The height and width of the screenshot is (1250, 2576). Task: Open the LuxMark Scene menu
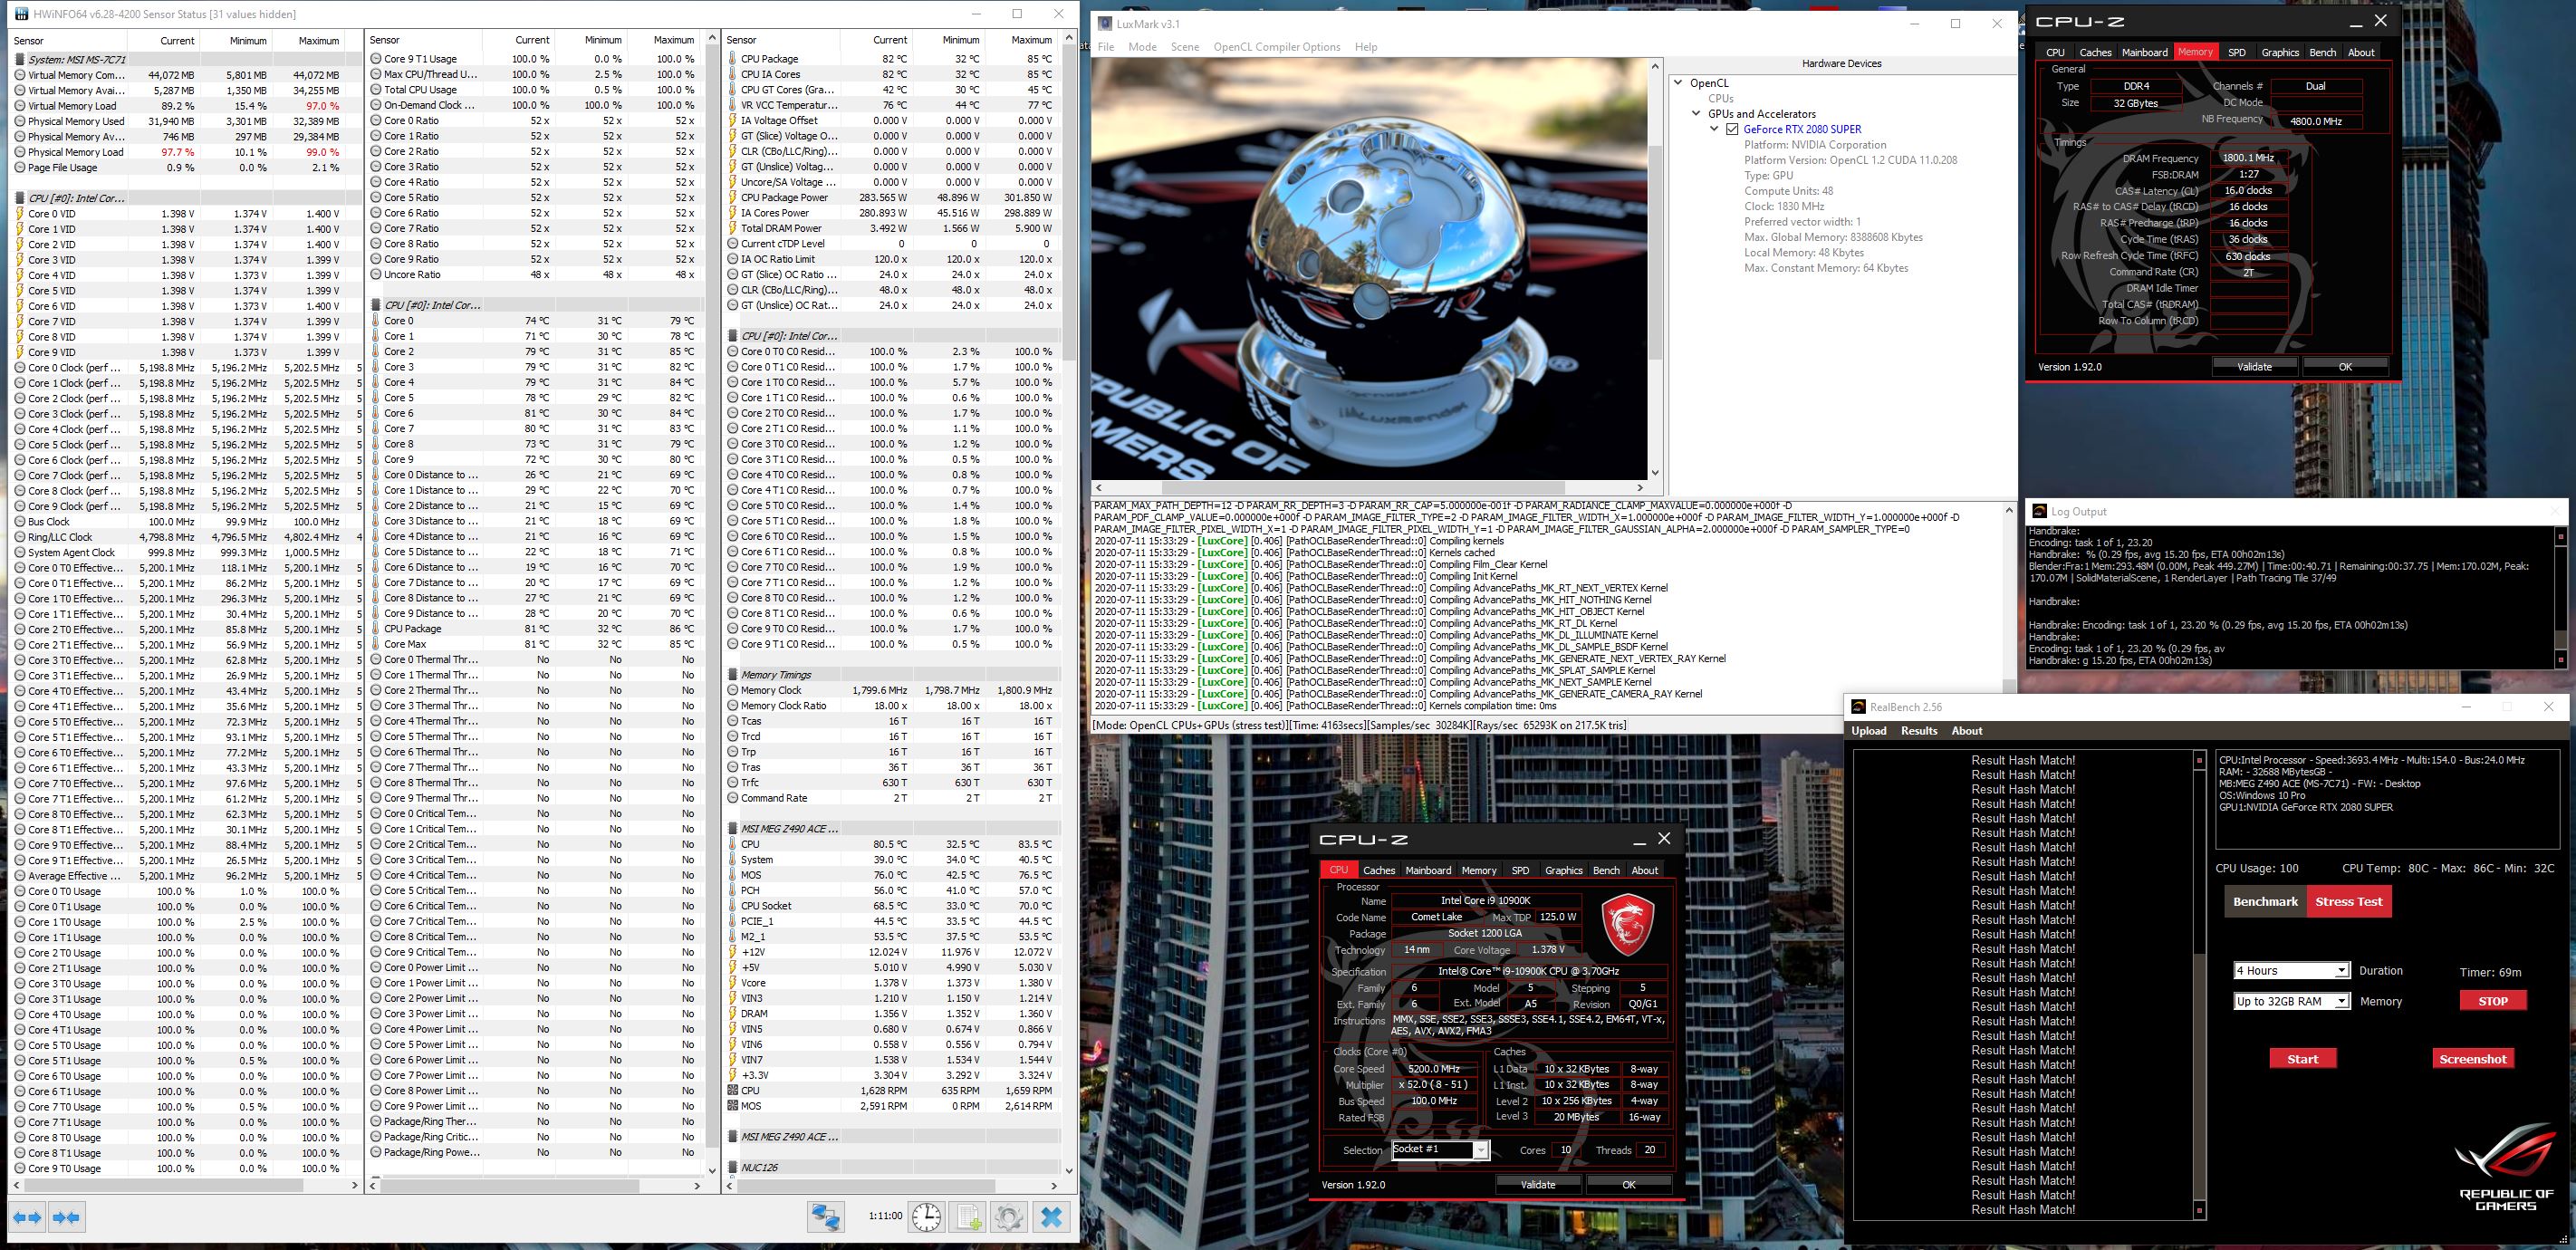point(1185,47)
